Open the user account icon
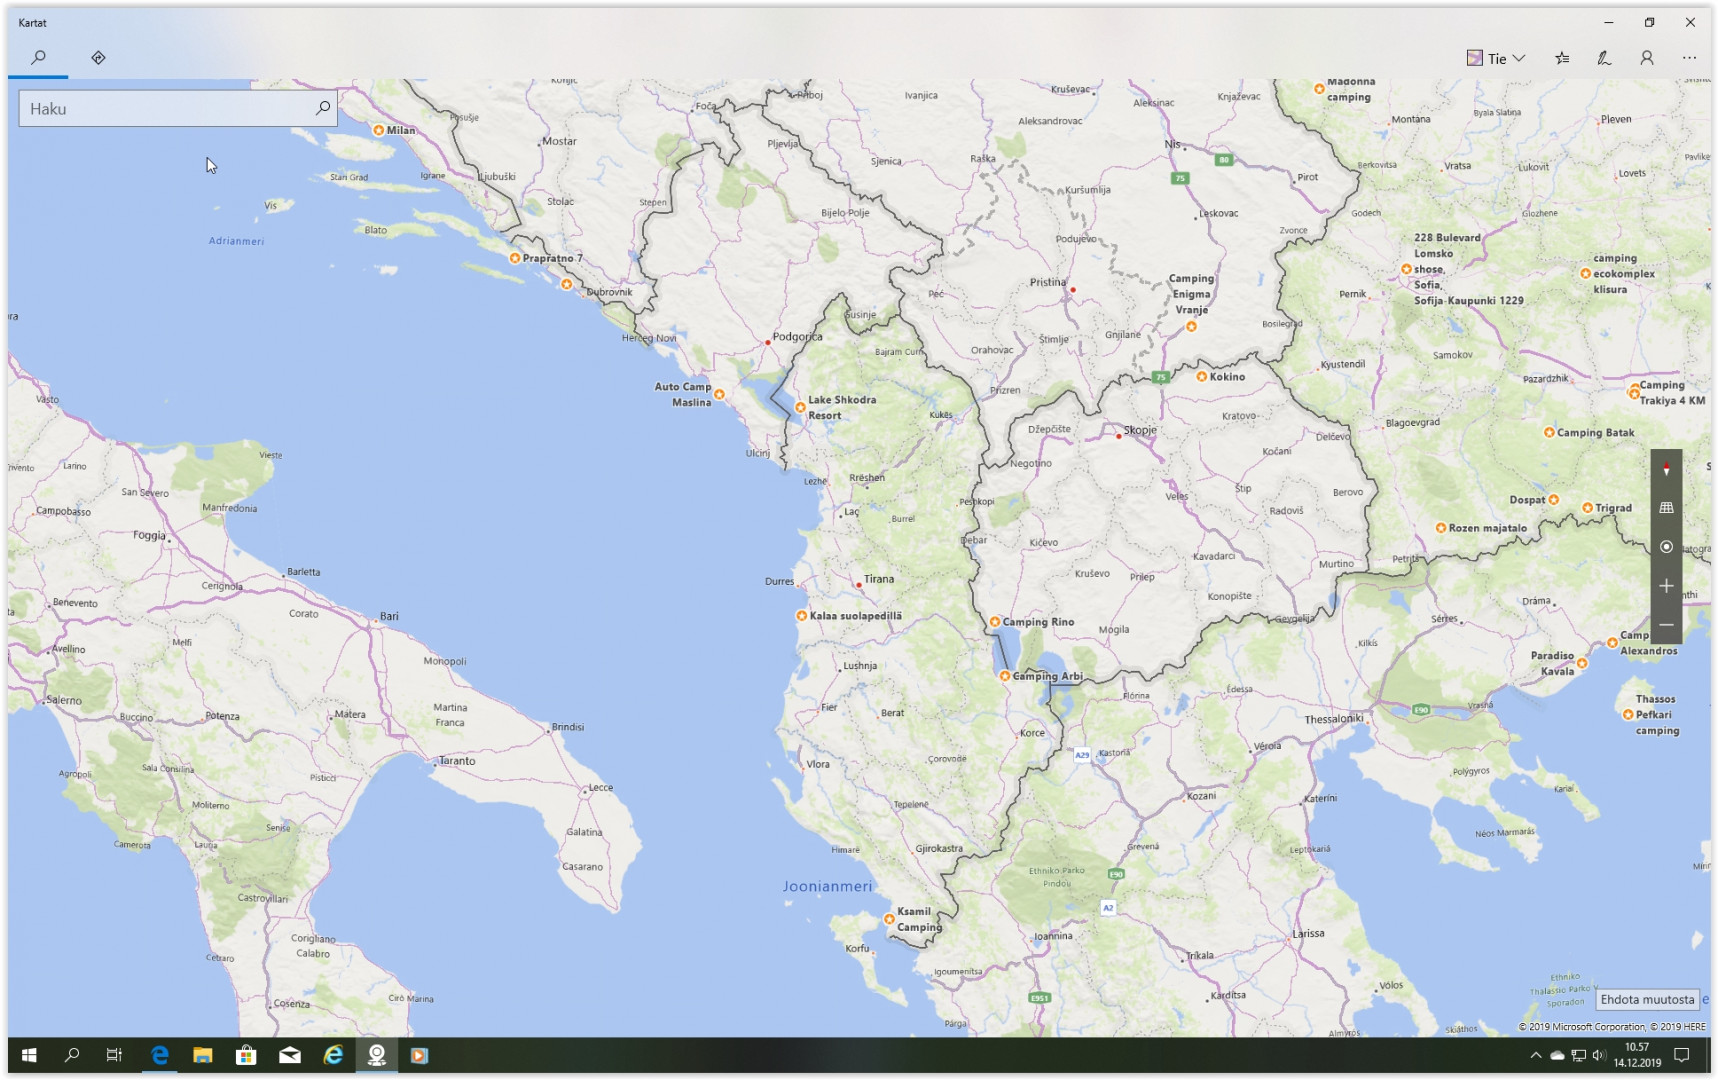 pyautogui.click(x=1646, y=58)
